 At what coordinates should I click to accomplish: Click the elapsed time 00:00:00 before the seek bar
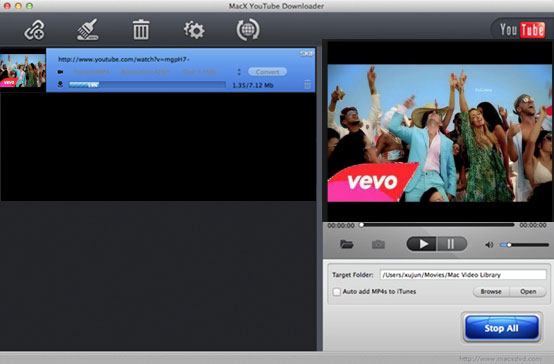[341, 225]
